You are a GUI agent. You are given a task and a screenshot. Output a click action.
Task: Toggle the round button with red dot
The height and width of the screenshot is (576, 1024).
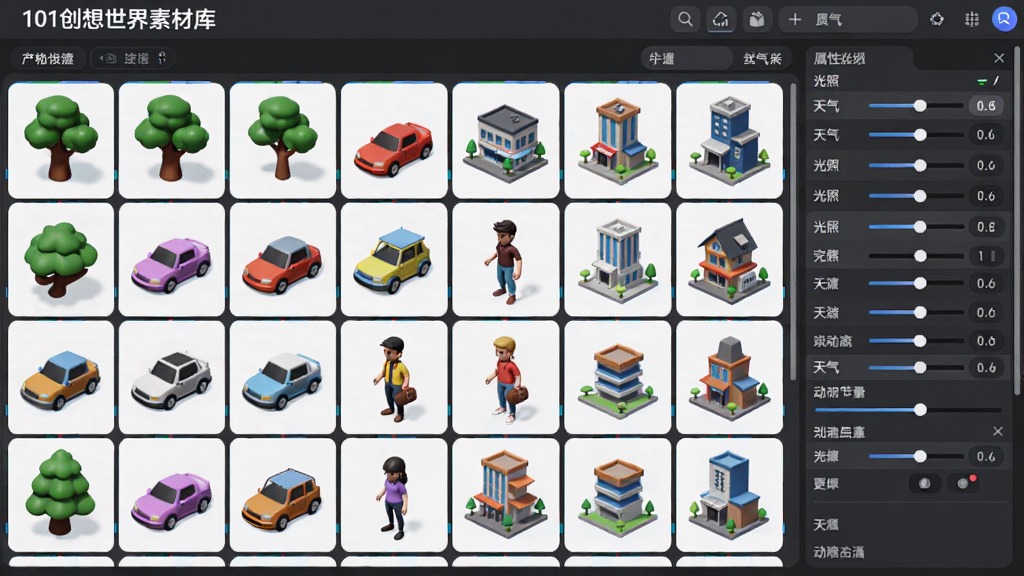[x=963, y=483]
